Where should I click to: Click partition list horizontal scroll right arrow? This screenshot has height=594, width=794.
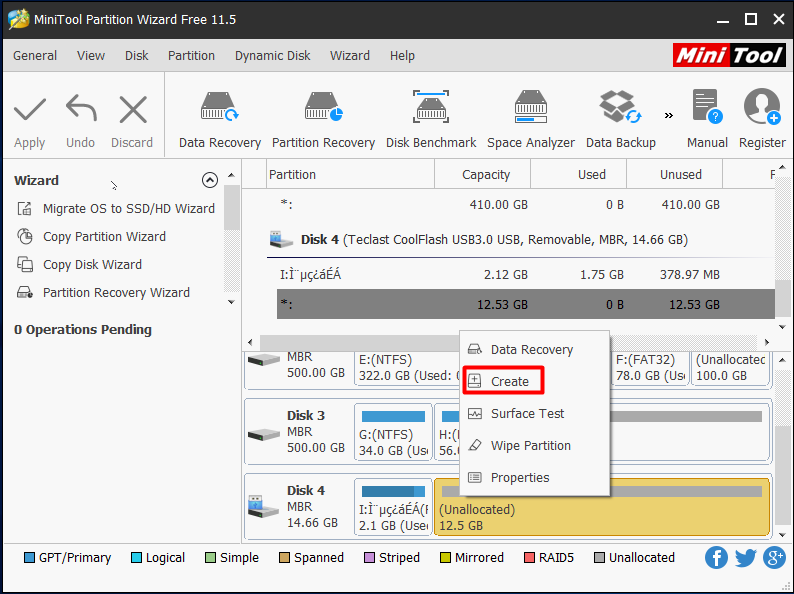point(767,342)
